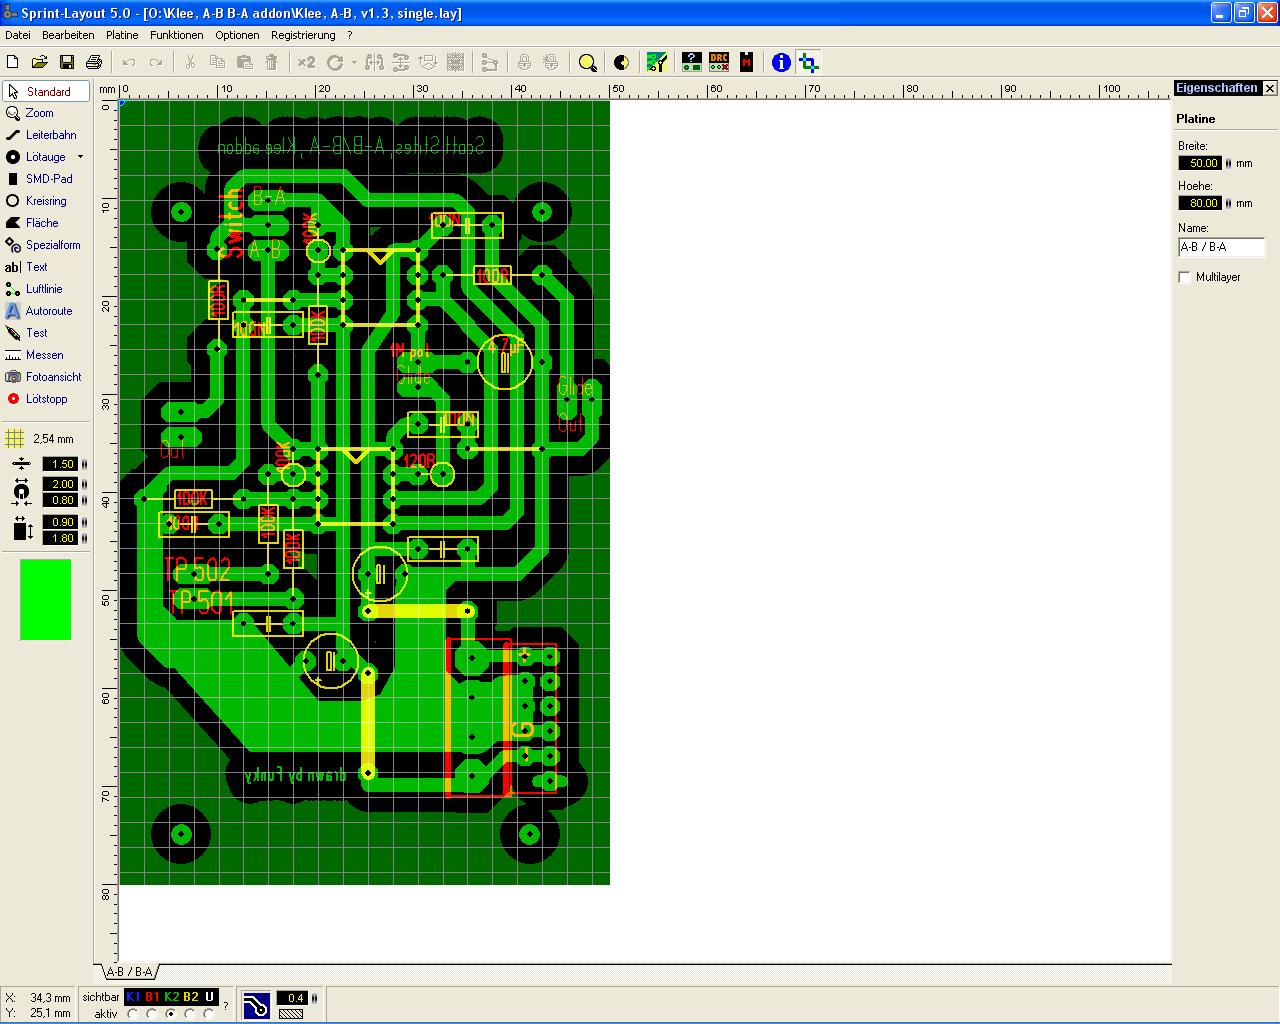Open the rotate angle dropdown arrow

point(354,63)
